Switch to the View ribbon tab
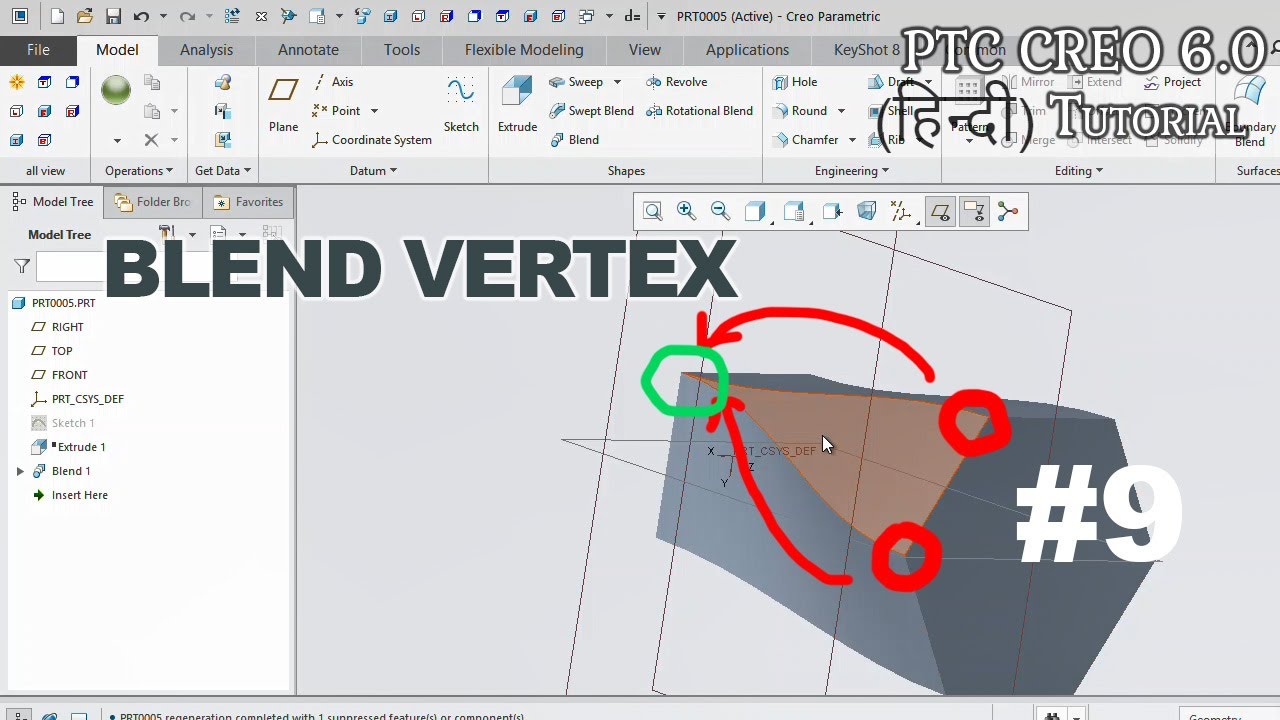The height and width of the screenshot is (720, 1280). click(645, 50)
